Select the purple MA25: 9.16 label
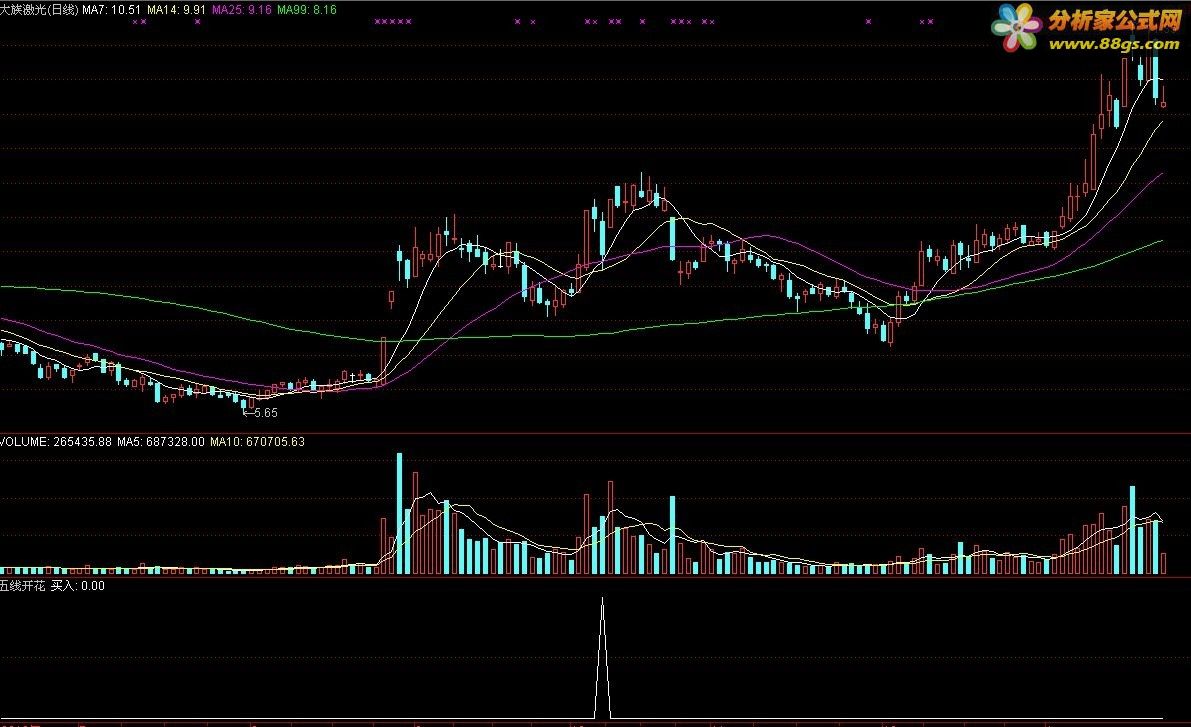Screen dimensions: 1191x727 click(242, 10)
